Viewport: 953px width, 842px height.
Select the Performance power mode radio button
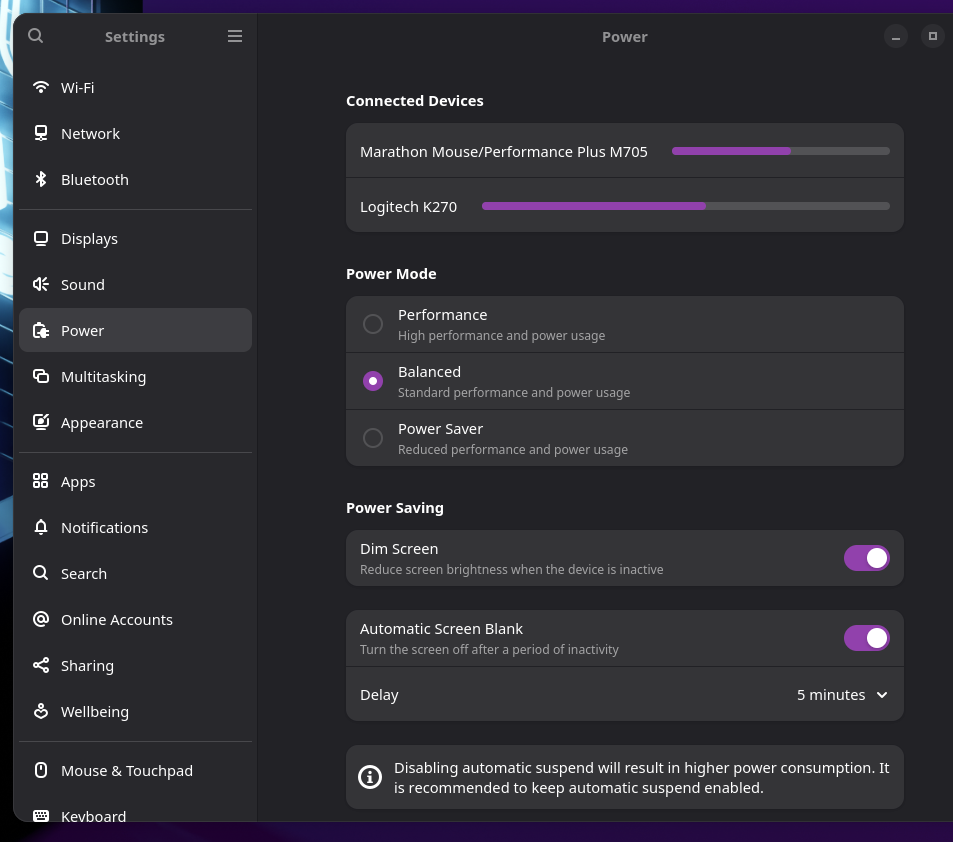(373, 324)
